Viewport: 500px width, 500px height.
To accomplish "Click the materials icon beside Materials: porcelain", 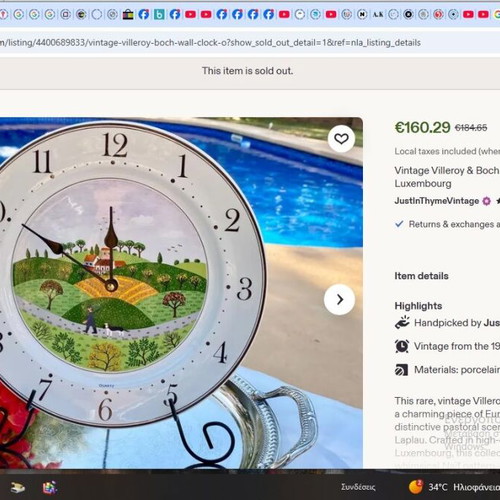I will (x=401, y=370).
